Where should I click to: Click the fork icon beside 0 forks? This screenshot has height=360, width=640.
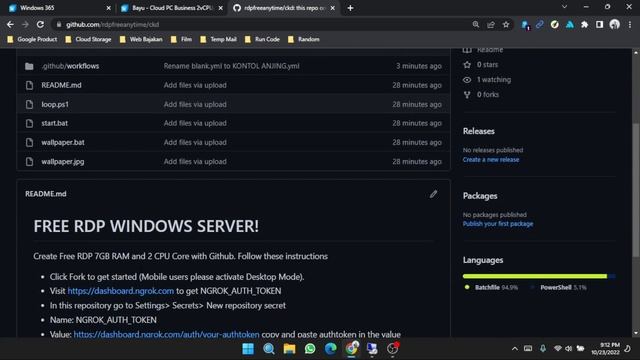pos(467,95)
